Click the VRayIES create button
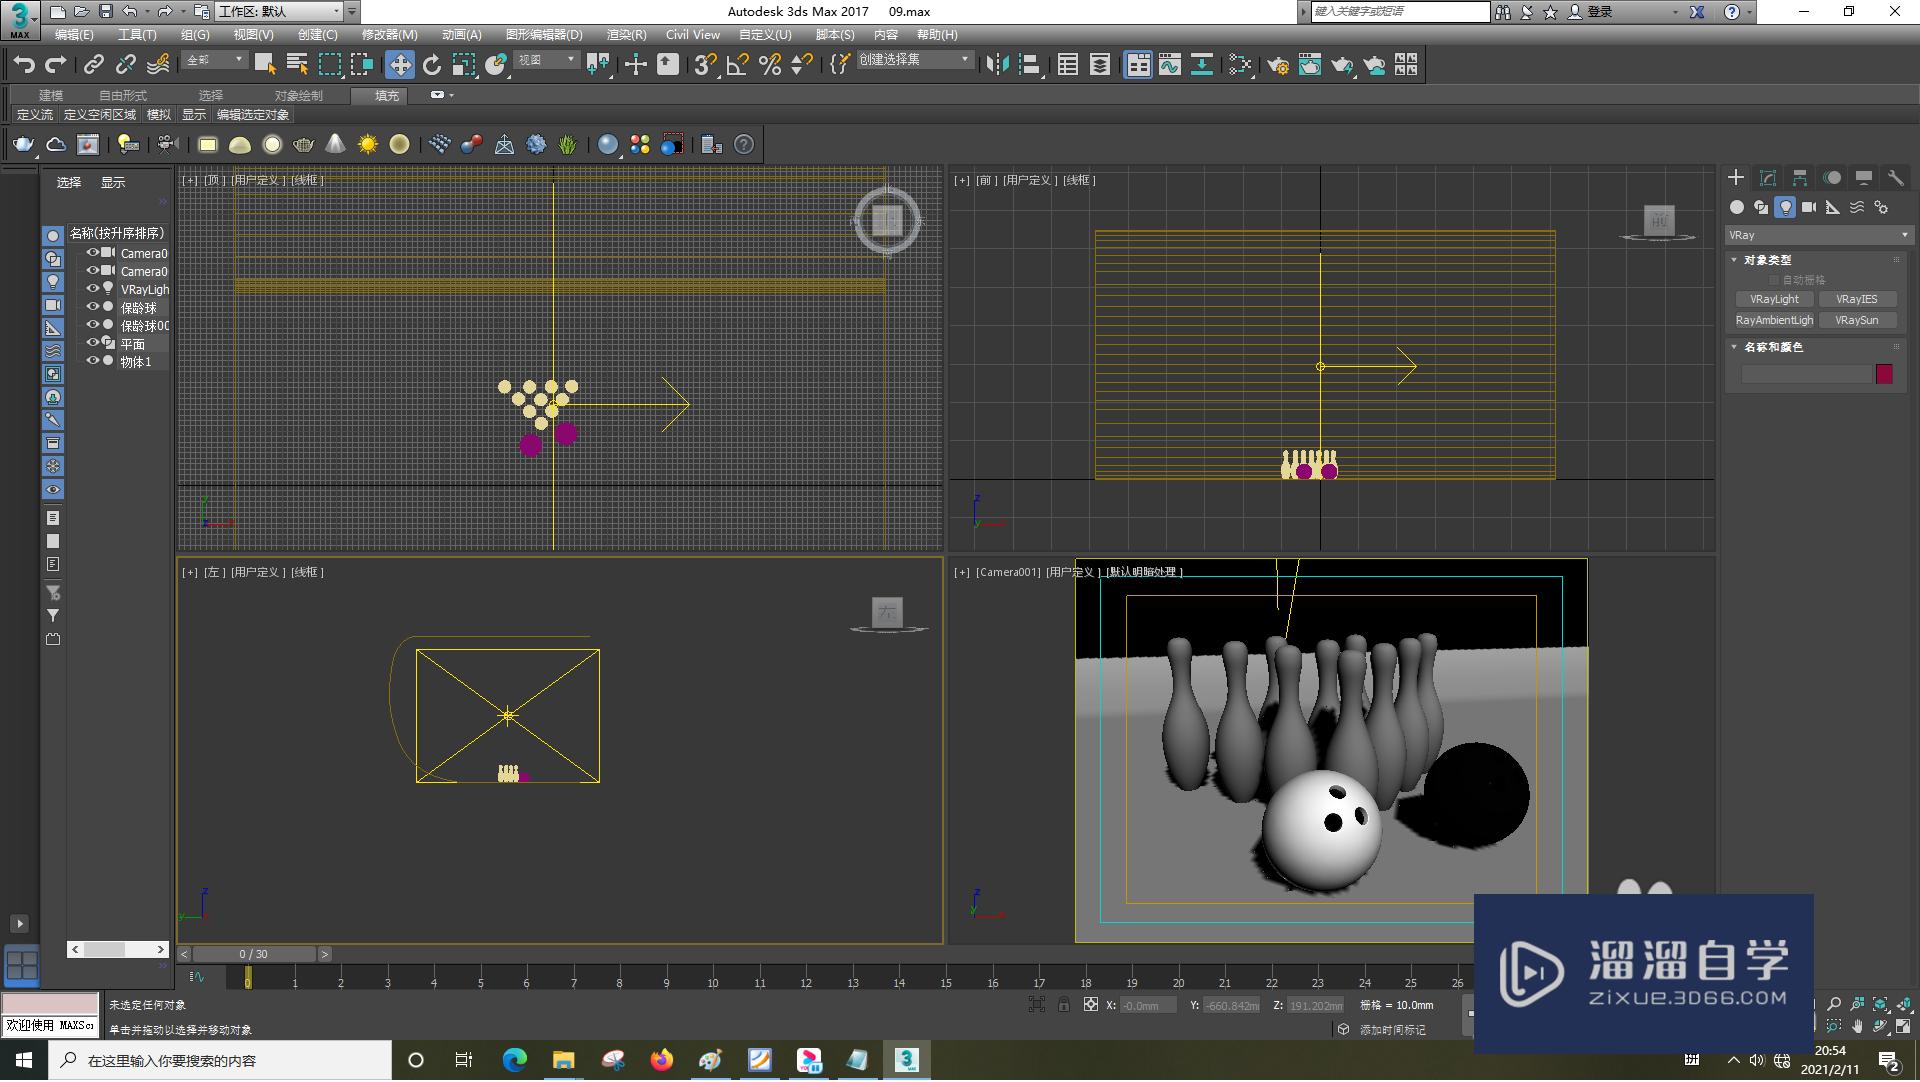 pyautogui.click(x=1857, y=299)
